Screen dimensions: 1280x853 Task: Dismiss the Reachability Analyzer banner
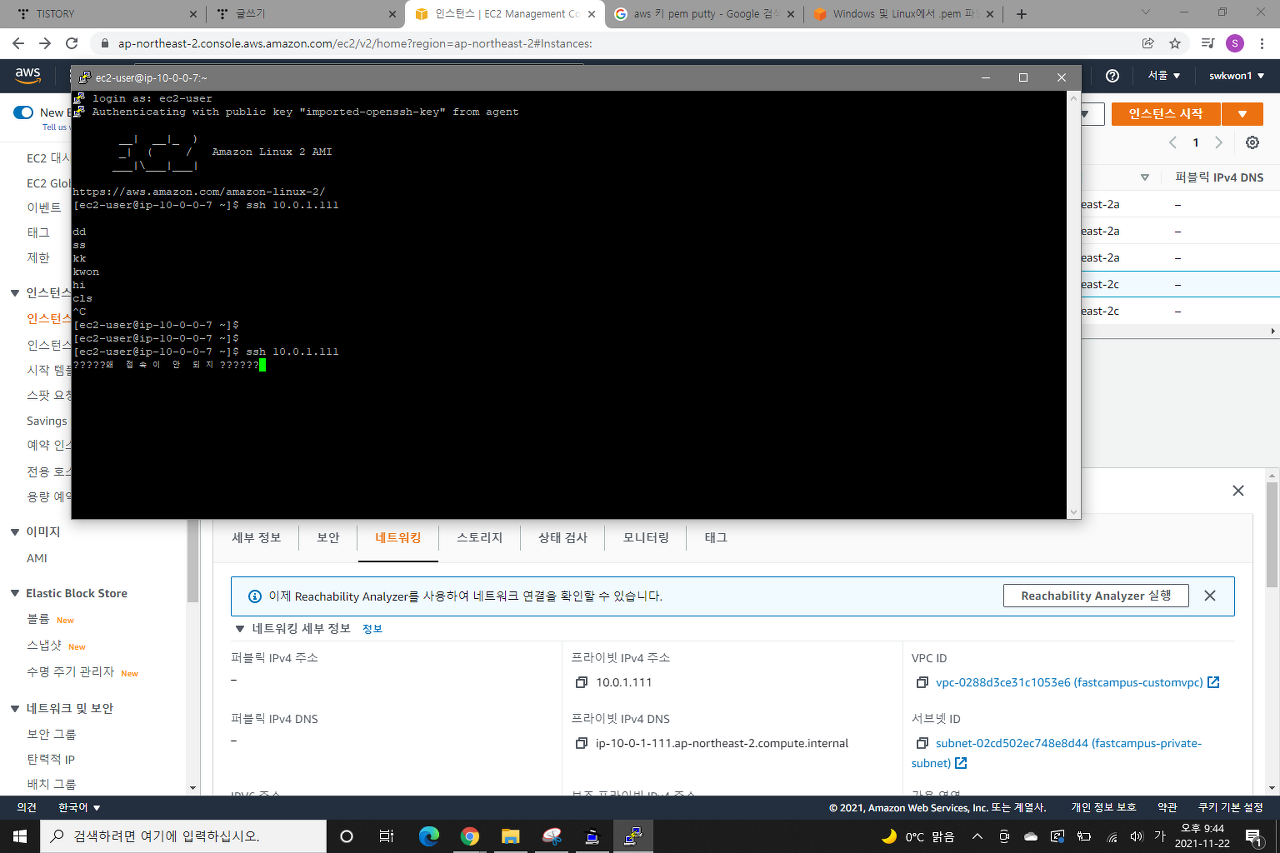[1209, 595]
